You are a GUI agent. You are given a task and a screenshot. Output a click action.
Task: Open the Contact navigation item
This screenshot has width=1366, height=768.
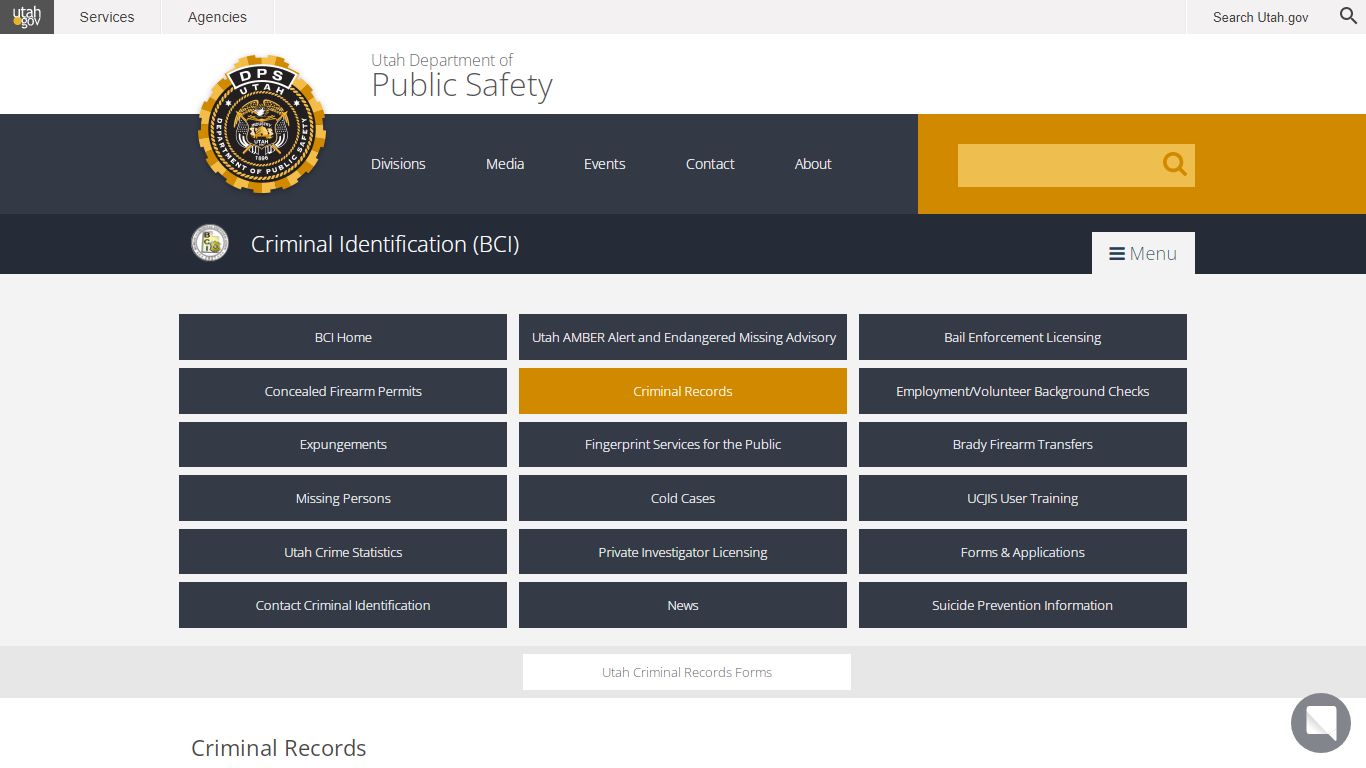pos(710,164)
